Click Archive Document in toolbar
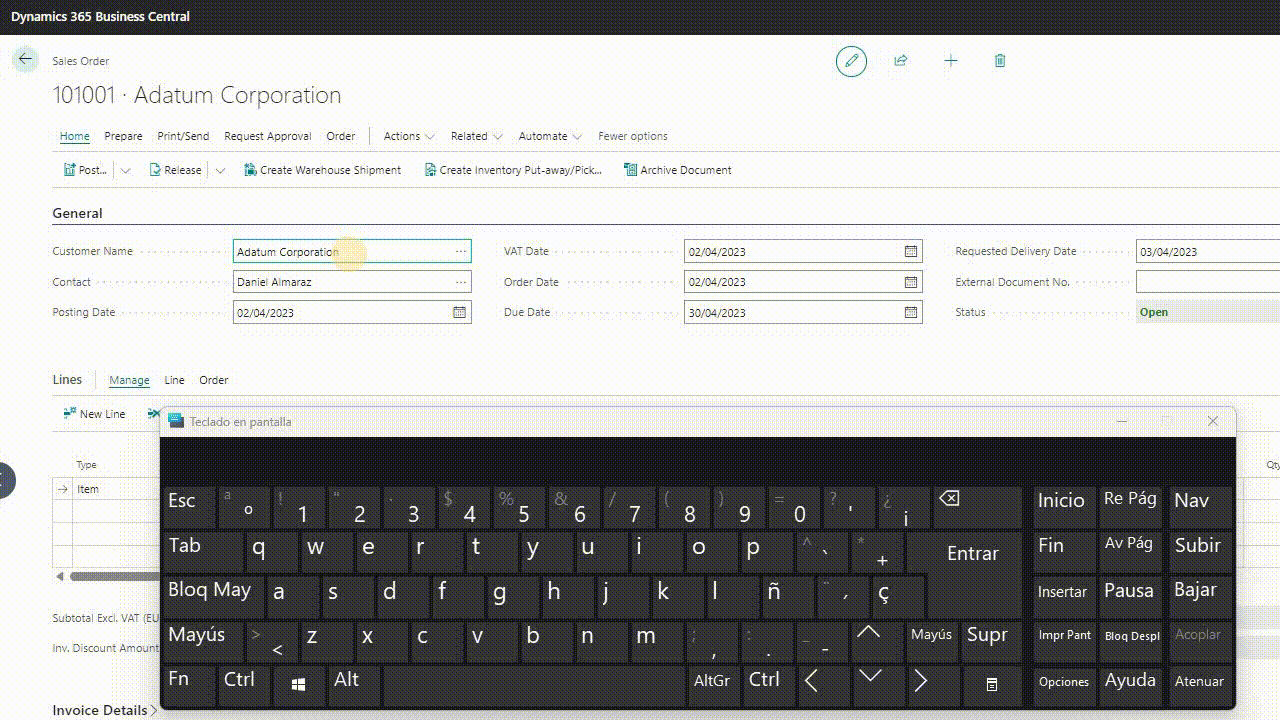 [x=677, y=170]
